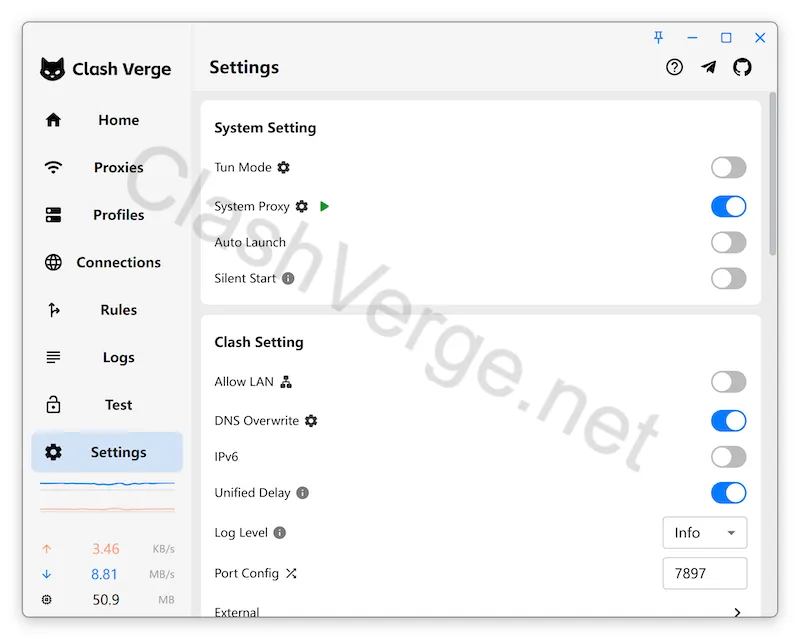Enable the IPv6 switch
This screenshot has width=800, height=639.
[x=729, y=457]
